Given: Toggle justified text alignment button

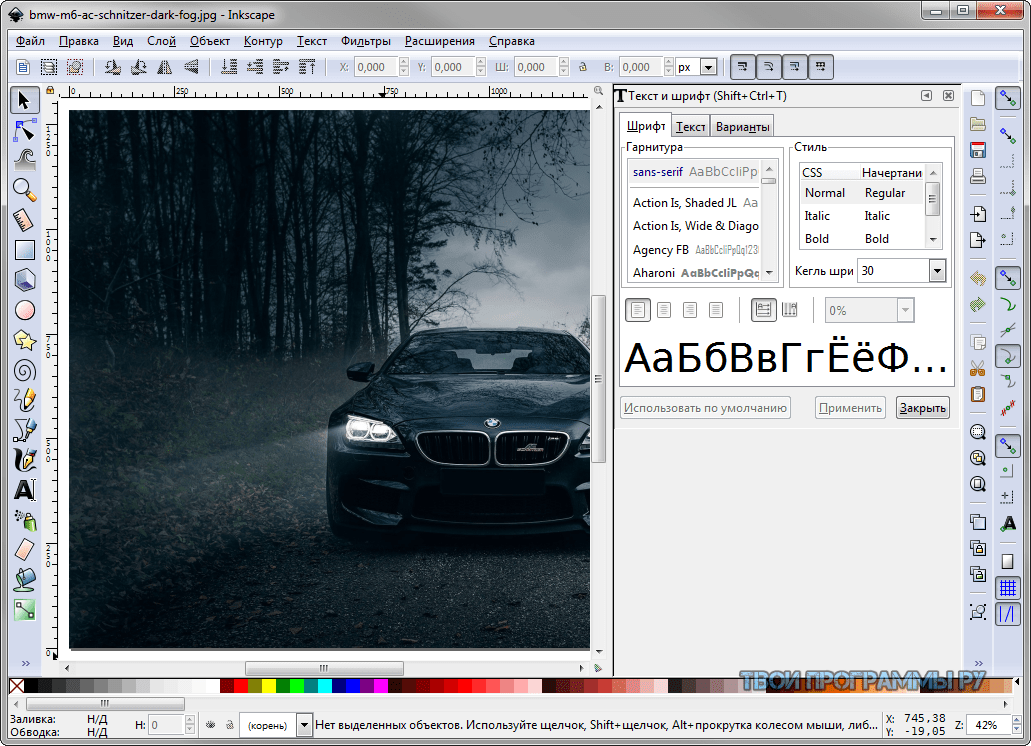Looking at the screenshot, I should click(716, 310).
